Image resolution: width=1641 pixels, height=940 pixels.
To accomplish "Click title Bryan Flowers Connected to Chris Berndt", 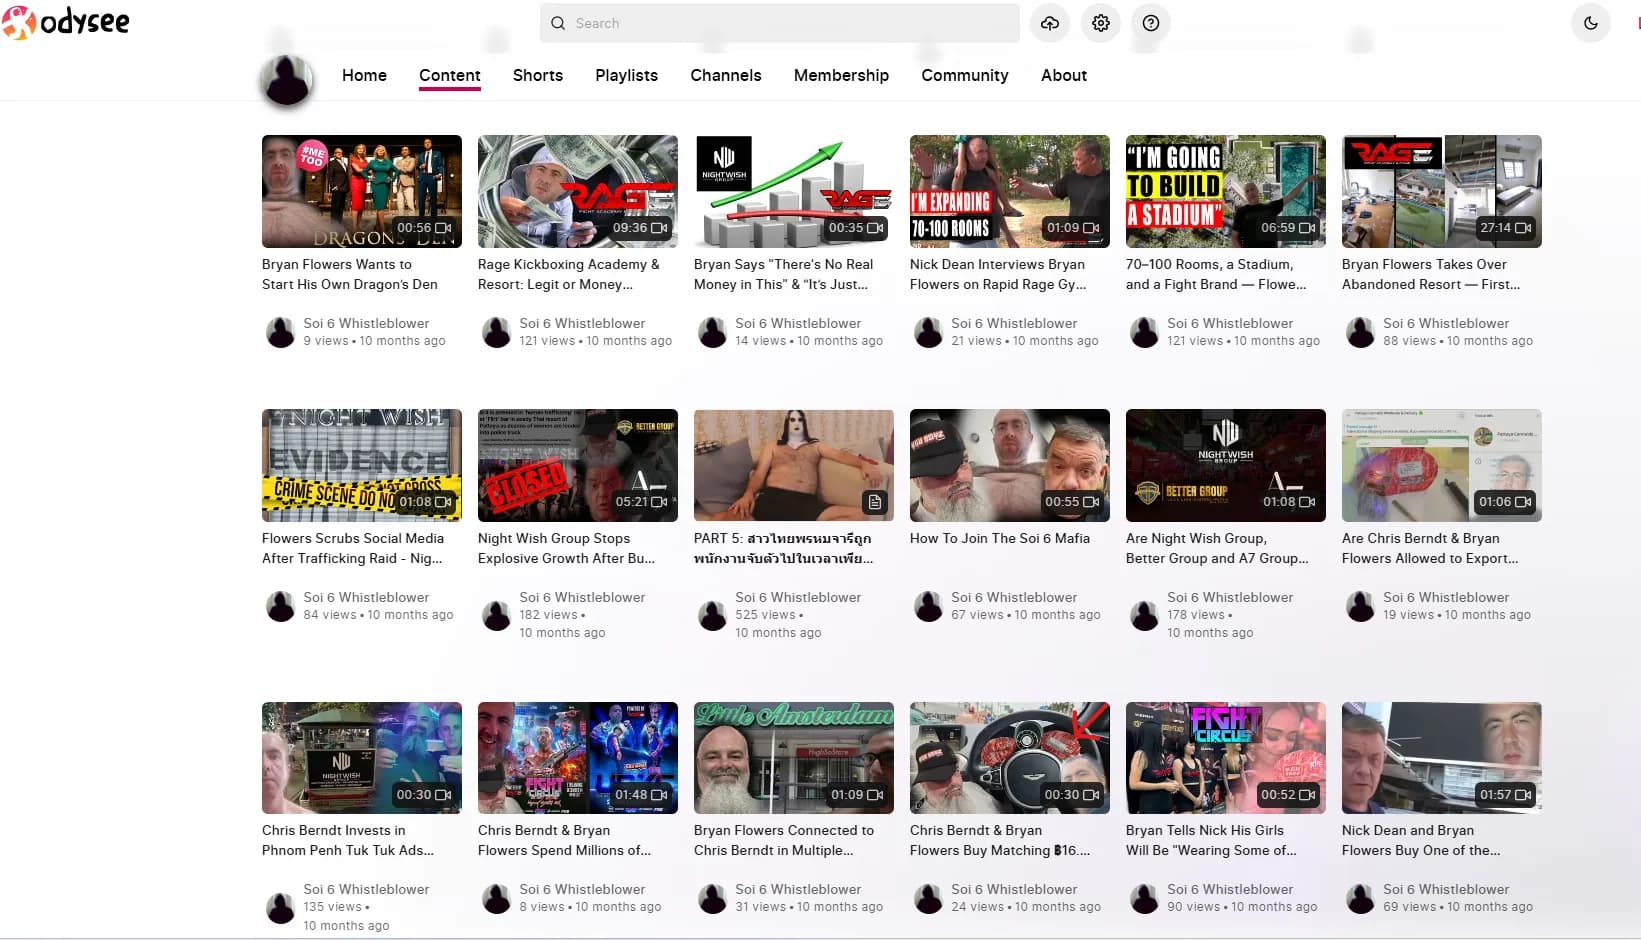I will (784, 840).
